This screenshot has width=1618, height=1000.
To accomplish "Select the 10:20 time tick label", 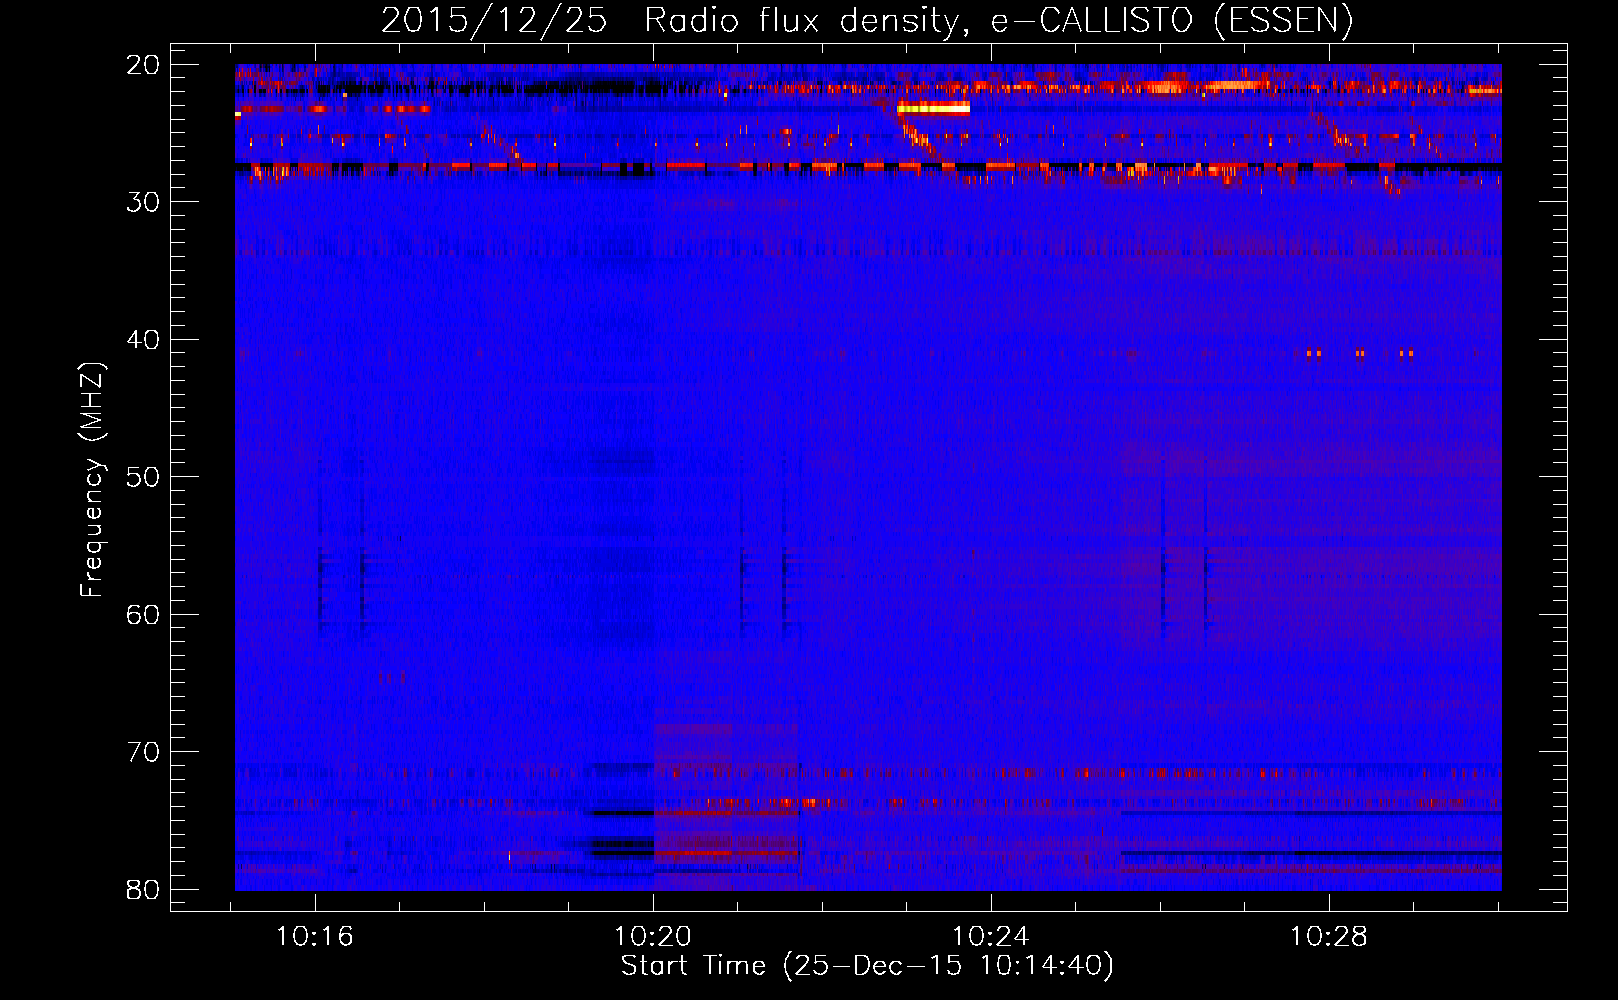I will click(653, 937).
